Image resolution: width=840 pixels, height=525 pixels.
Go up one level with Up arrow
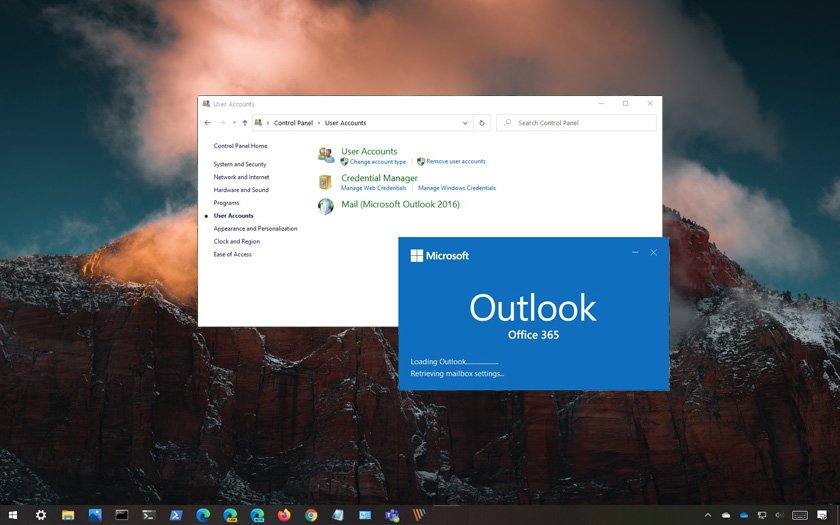click(245, 123)
